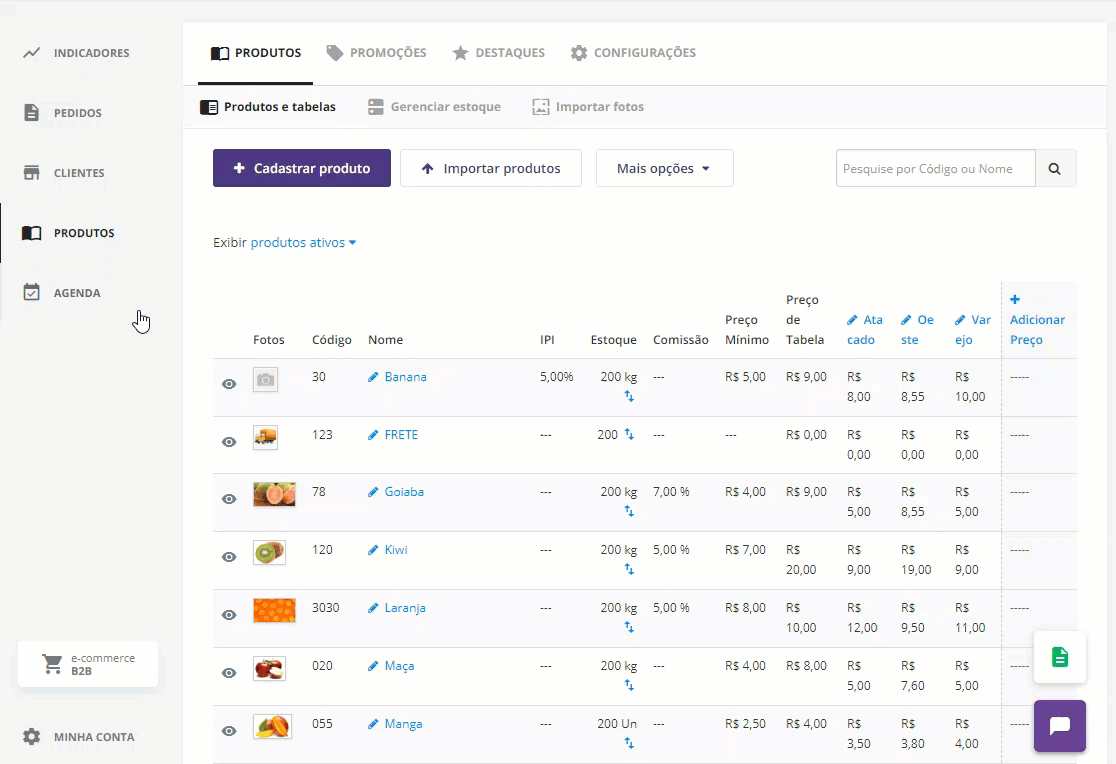Click the green document icon button
The image size is (1116, 764).
pyautogui.click(x=1059, y=657)
